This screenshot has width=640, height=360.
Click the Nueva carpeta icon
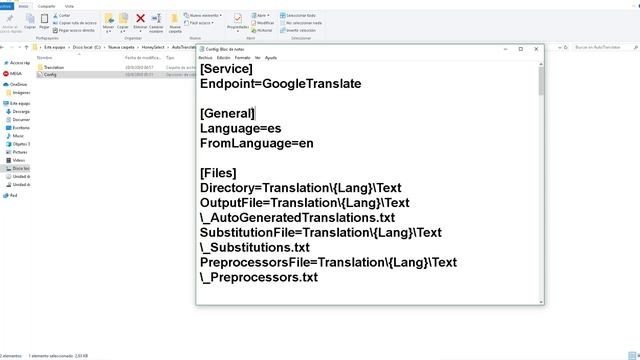[175, 18]
